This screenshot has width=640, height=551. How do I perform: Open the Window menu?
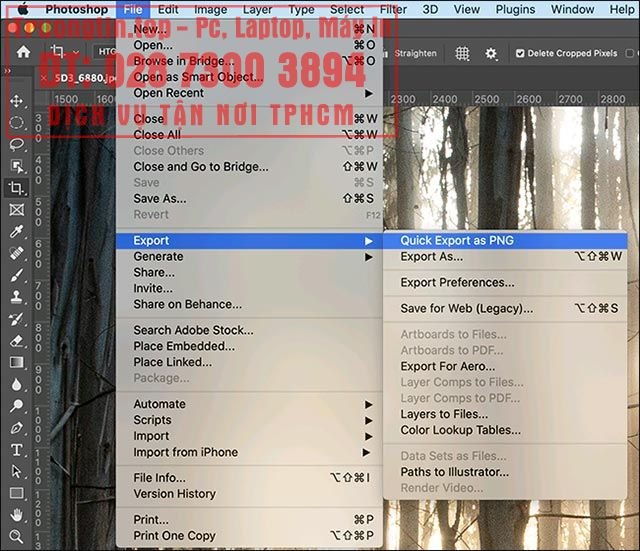coord(573,9)
